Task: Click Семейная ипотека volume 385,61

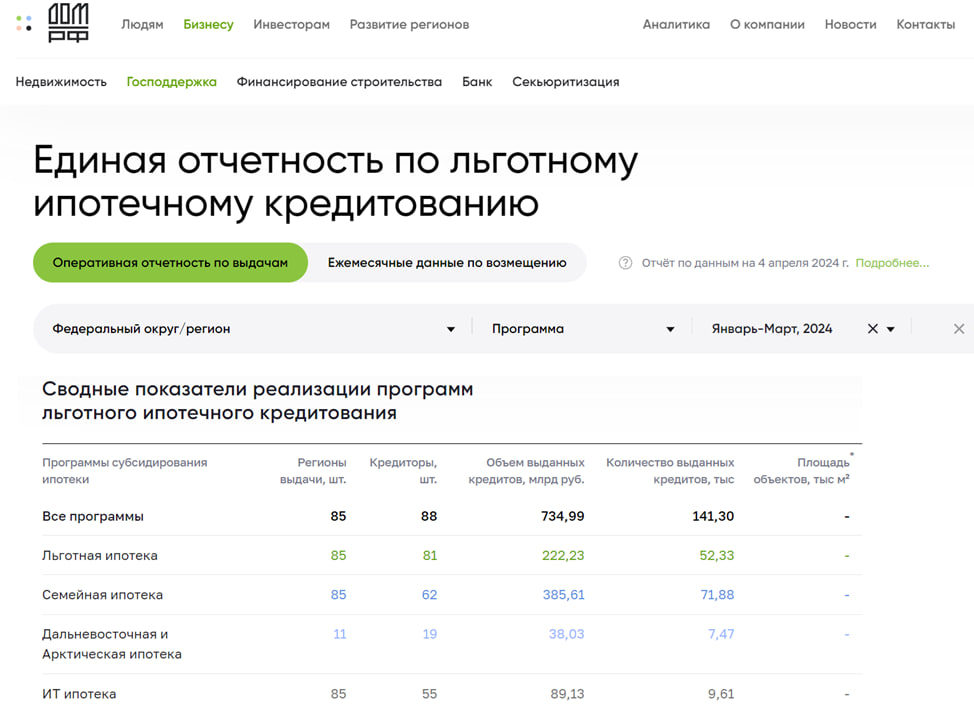Action: click(x=563, y=595)
